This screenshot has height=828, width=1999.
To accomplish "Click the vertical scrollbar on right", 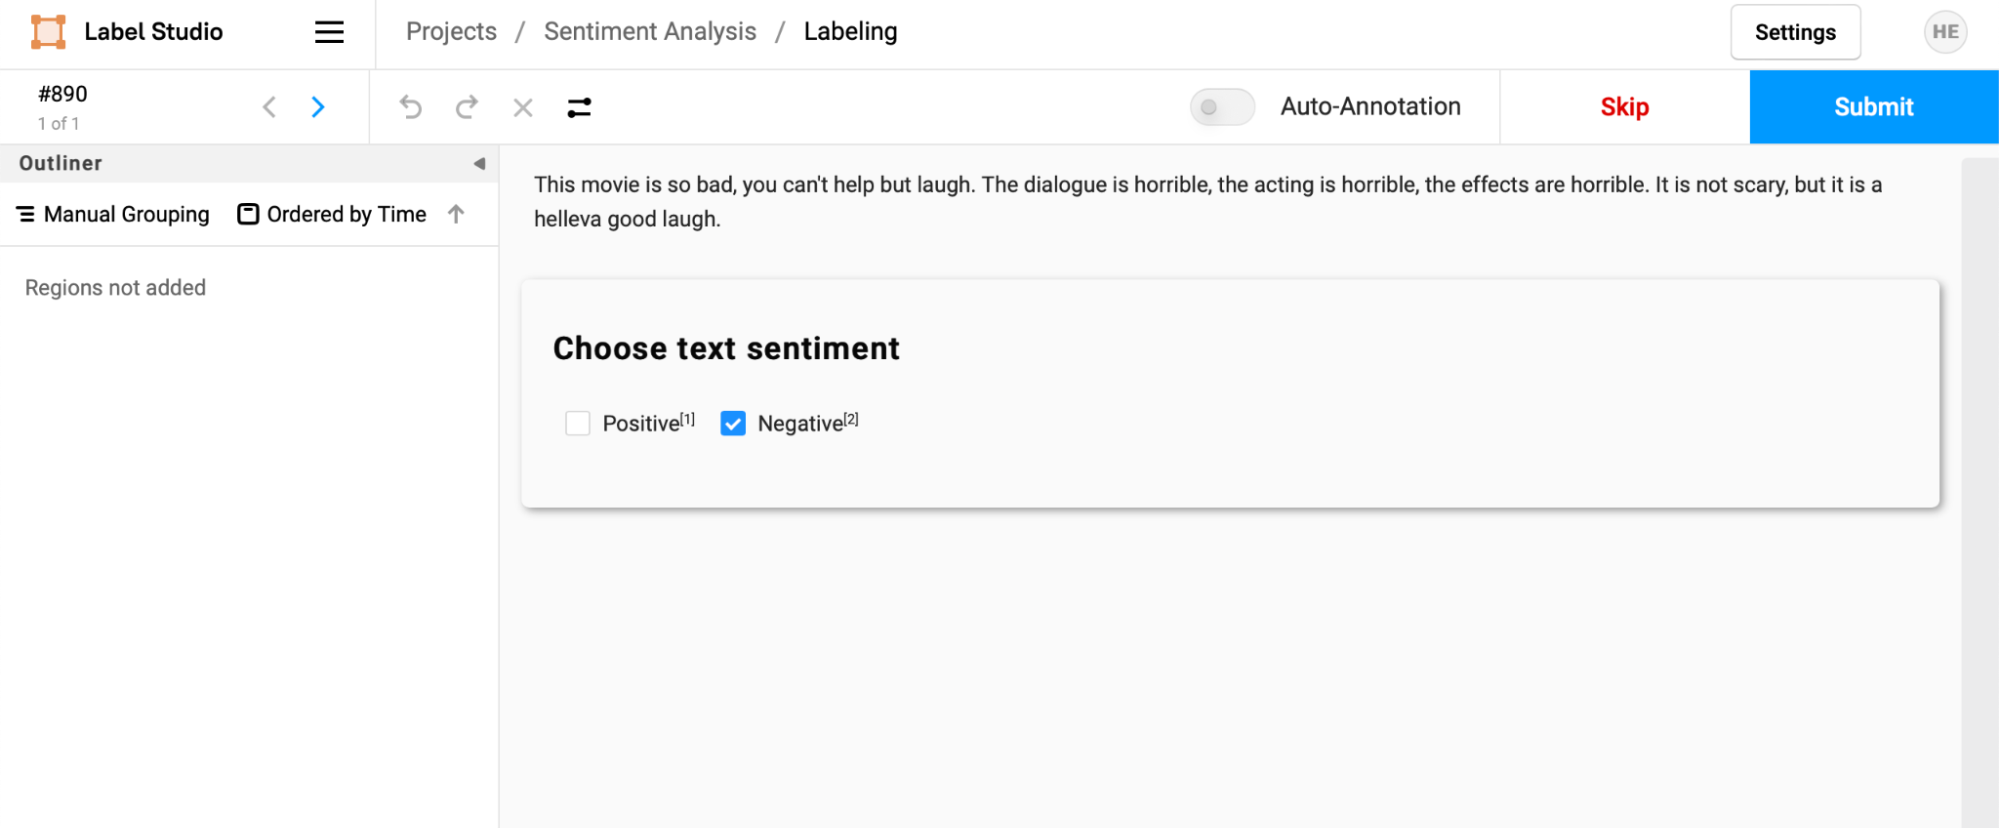I will 1979,492.
